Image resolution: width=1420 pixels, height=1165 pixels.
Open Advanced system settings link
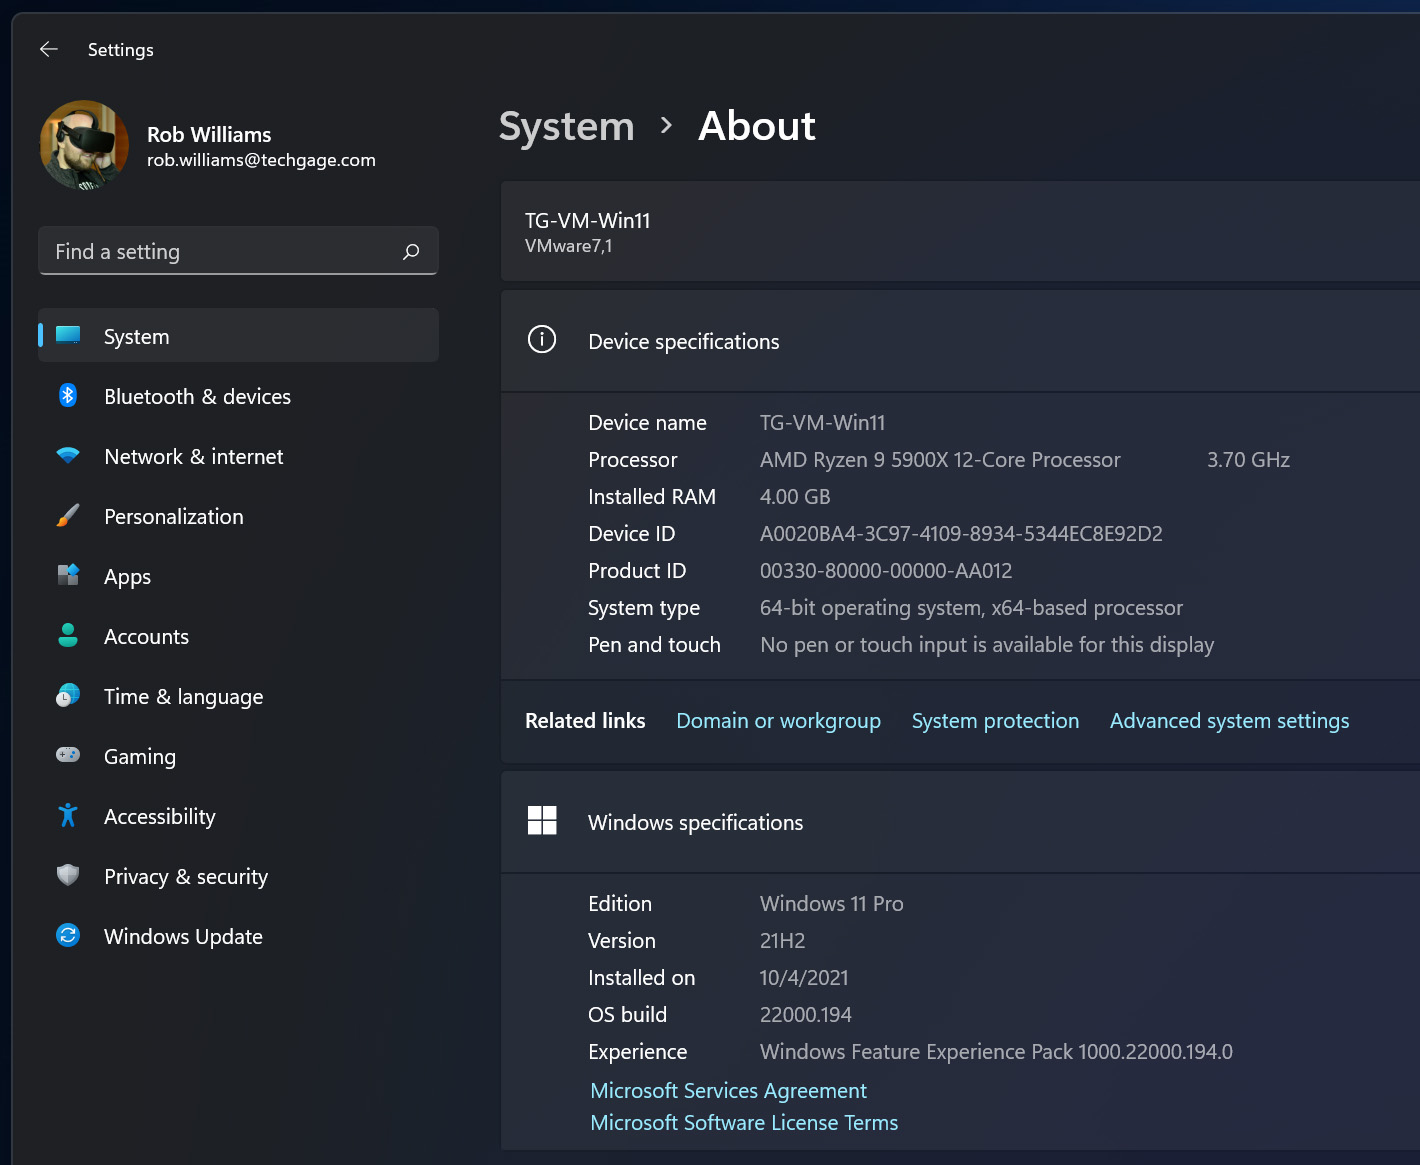tap(1229, 721)
